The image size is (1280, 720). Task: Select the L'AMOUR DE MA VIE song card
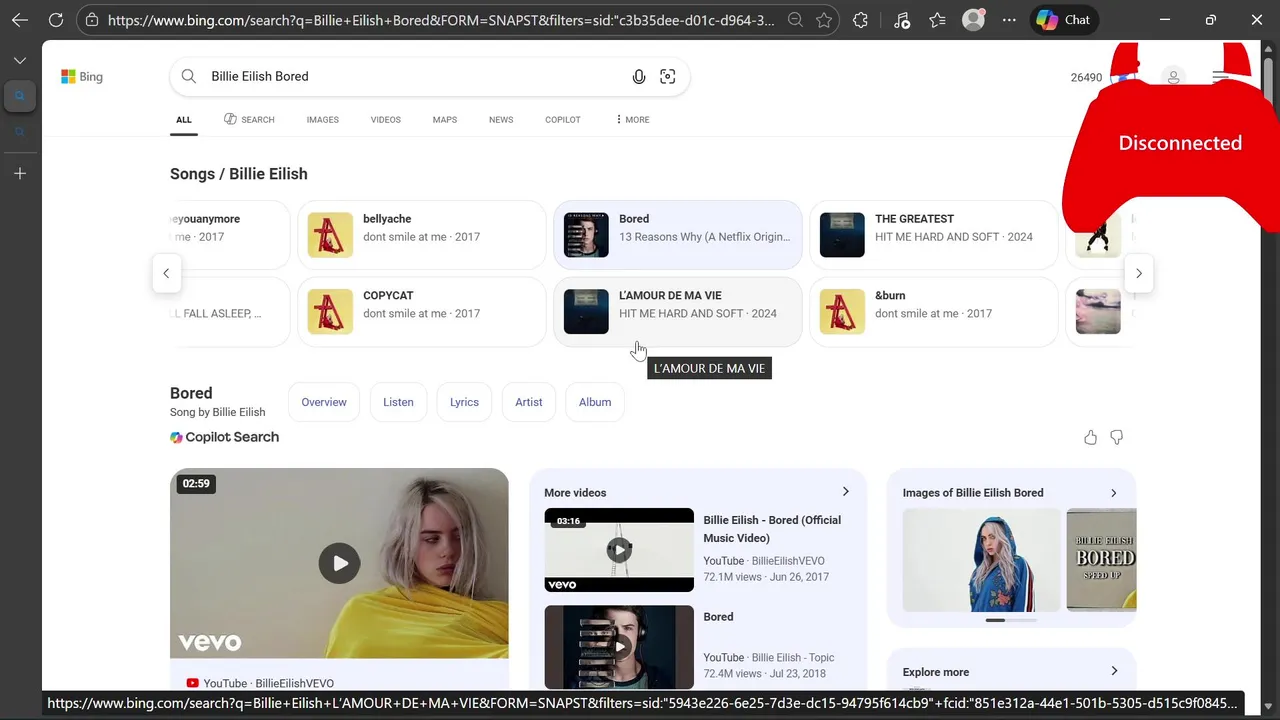click(678, 312)
